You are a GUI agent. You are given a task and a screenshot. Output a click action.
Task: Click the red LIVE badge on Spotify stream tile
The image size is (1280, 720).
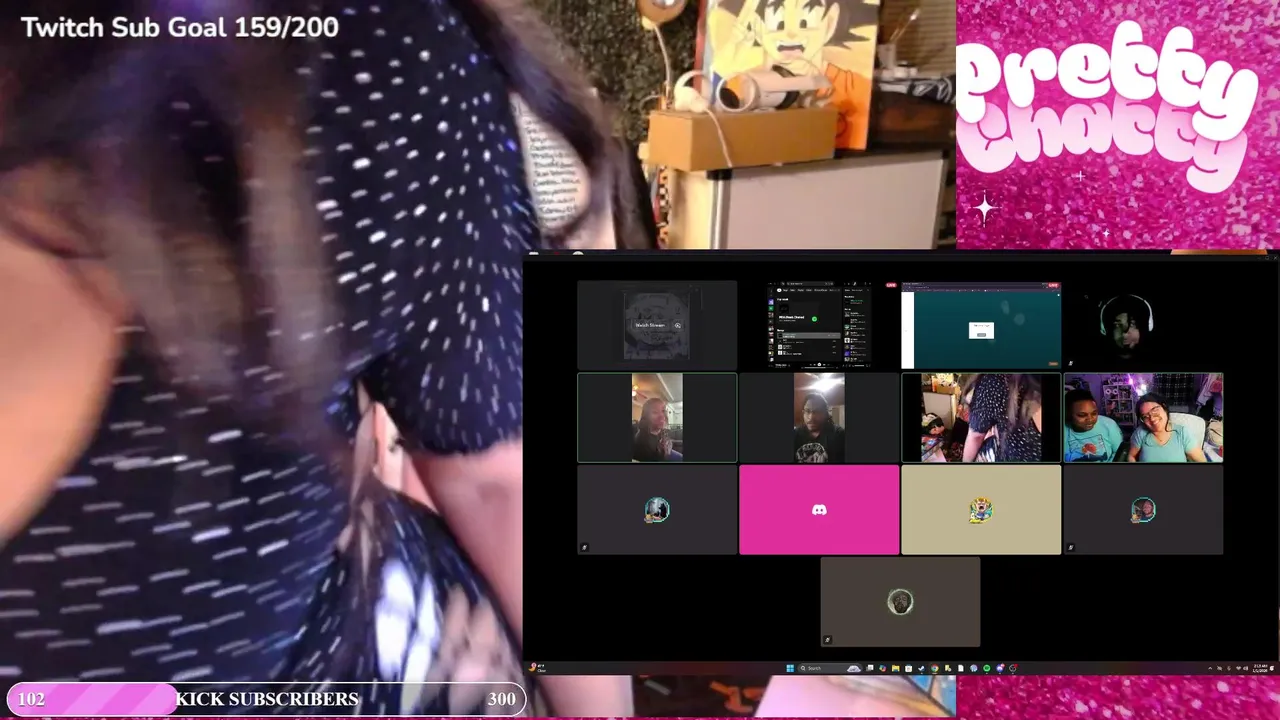(891, 285)
